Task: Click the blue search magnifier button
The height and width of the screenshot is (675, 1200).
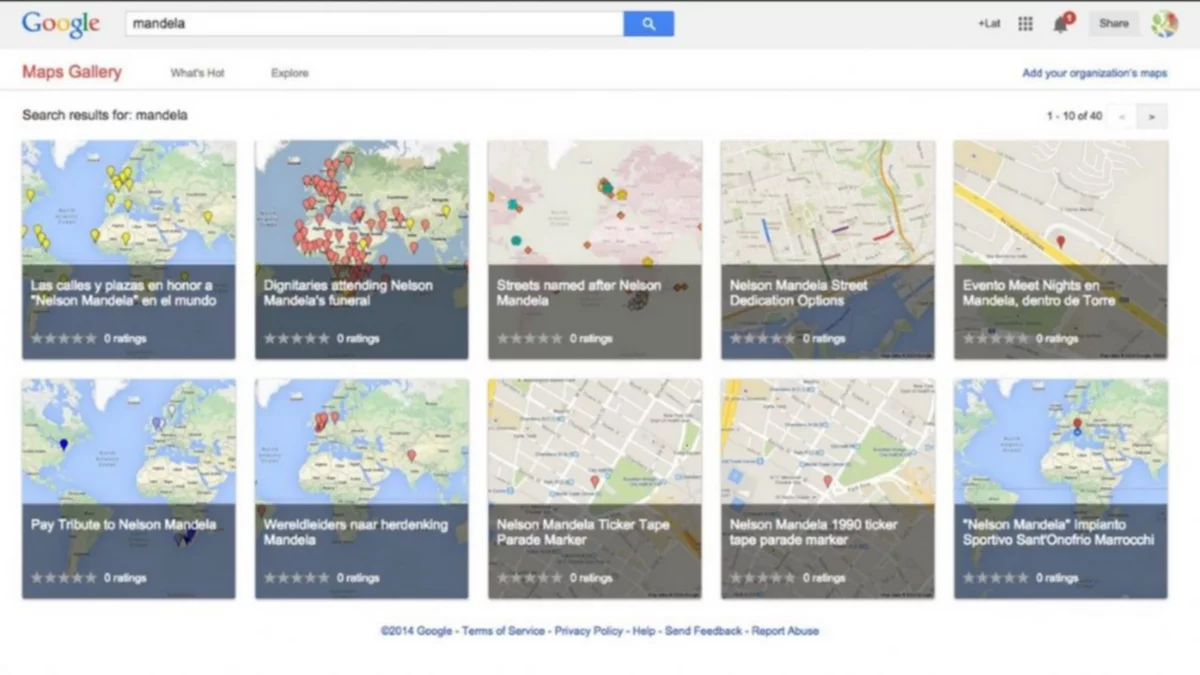Action: point(648,24)
